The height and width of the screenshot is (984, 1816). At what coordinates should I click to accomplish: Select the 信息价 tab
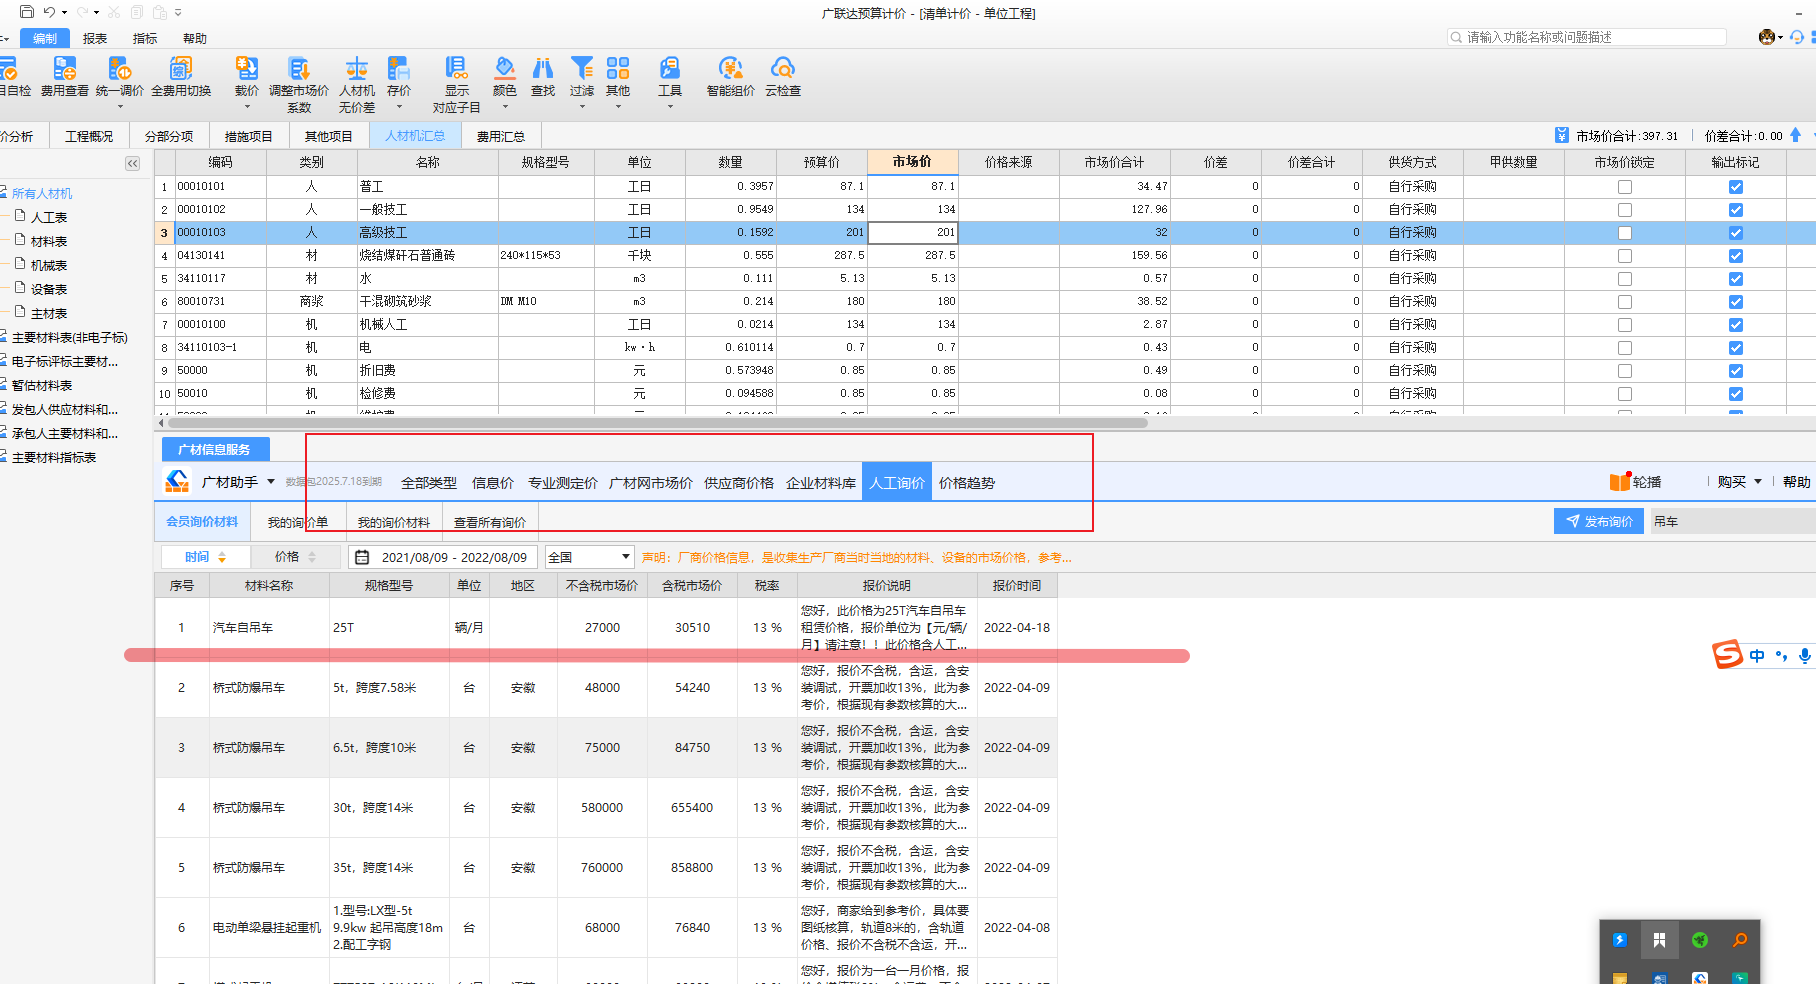point(493,482)
